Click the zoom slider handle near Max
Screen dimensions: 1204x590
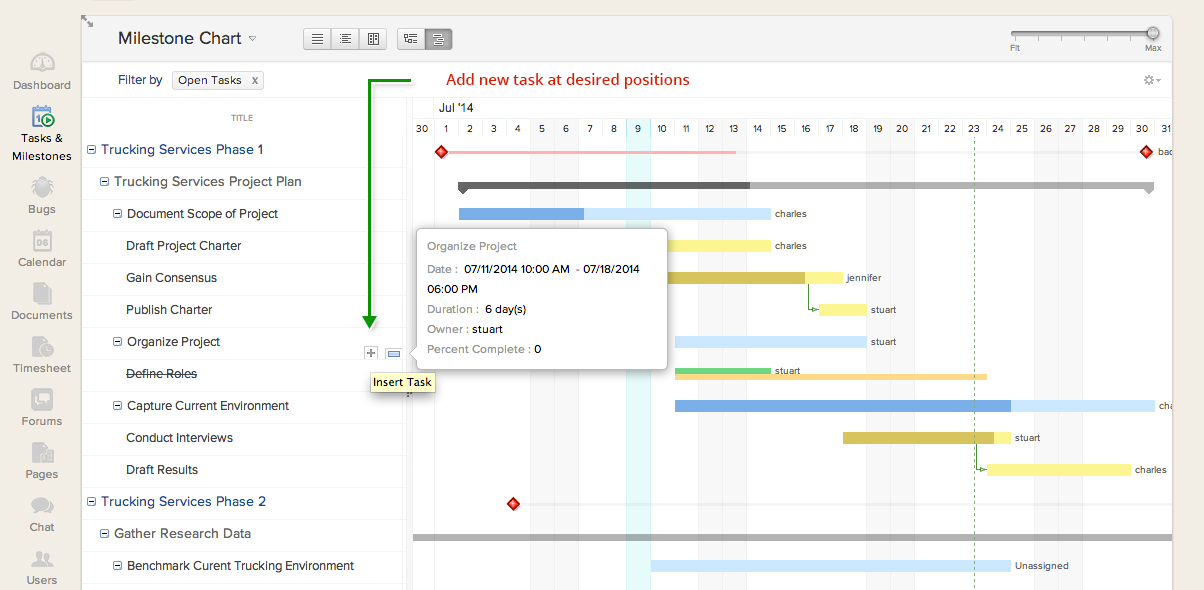(1153, 33)
